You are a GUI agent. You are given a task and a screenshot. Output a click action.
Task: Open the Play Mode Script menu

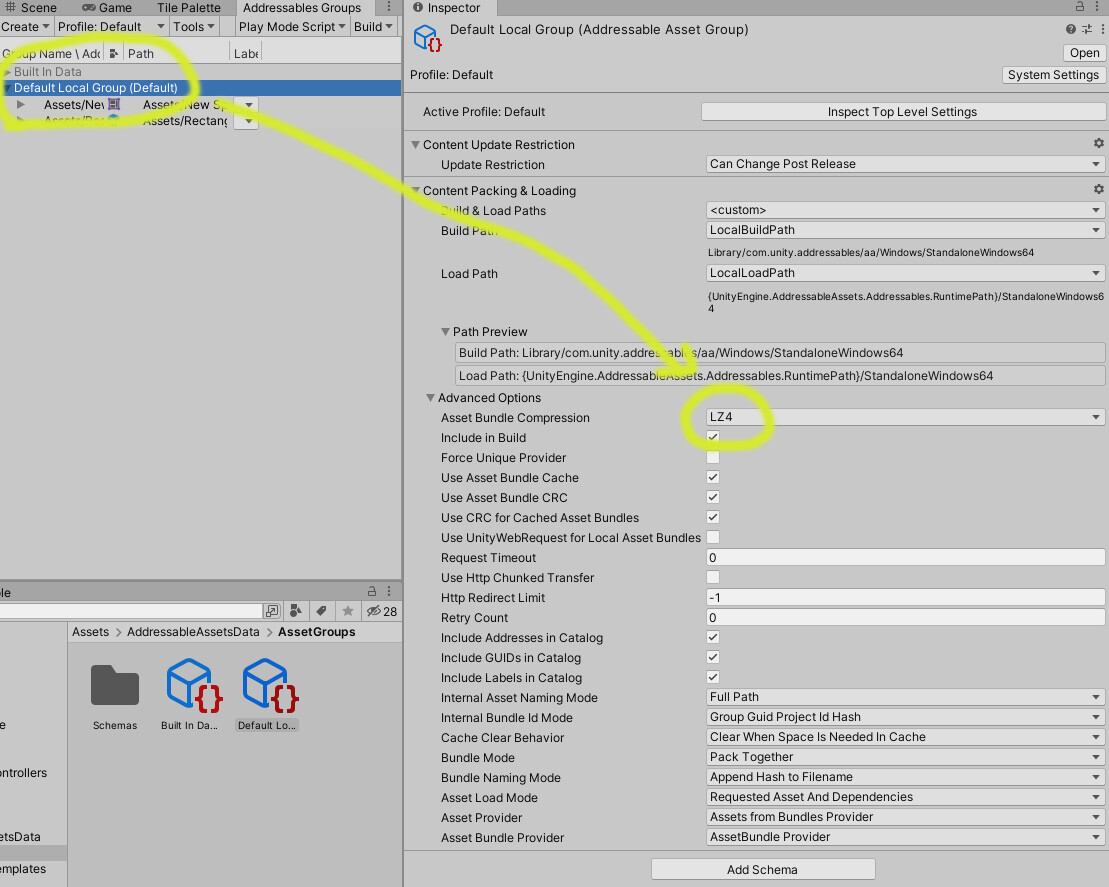pyautogui.click(x=291, y=26)
